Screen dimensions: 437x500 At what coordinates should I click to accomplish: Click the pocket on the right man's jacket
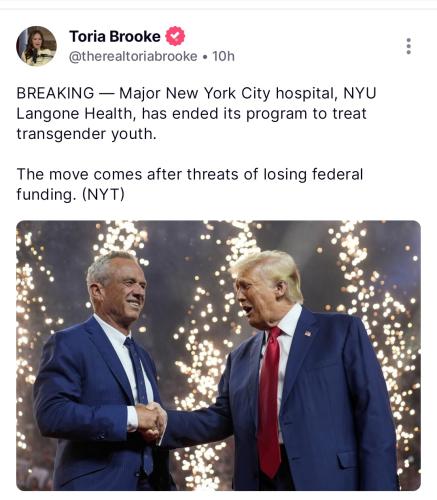pyautogui.click(x=347, y=460)
